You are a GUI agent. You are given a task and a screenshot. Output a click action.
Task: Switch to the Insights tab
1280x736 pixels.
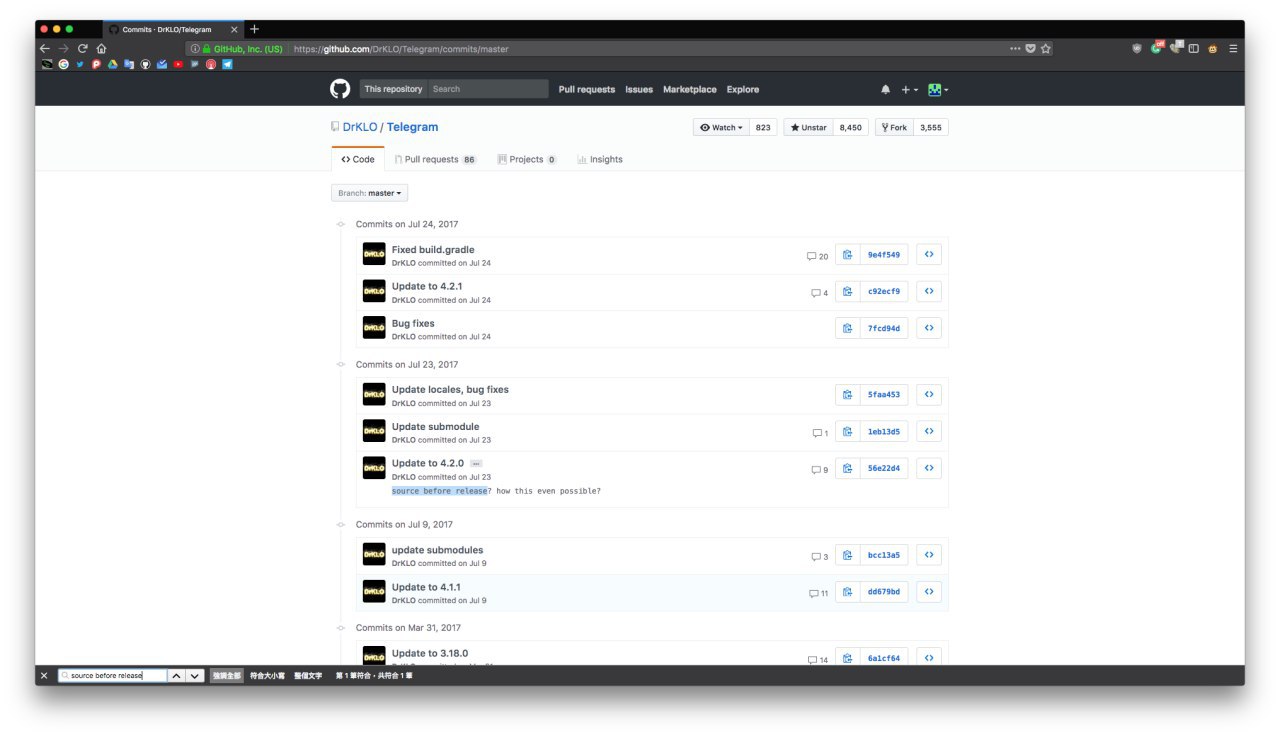[599, 159]
